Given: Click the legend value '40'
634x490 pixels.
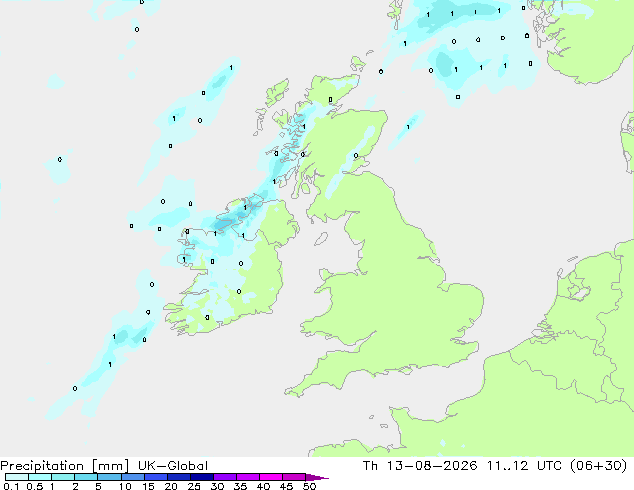Looking at the screenshot, I should click(263, 486).
